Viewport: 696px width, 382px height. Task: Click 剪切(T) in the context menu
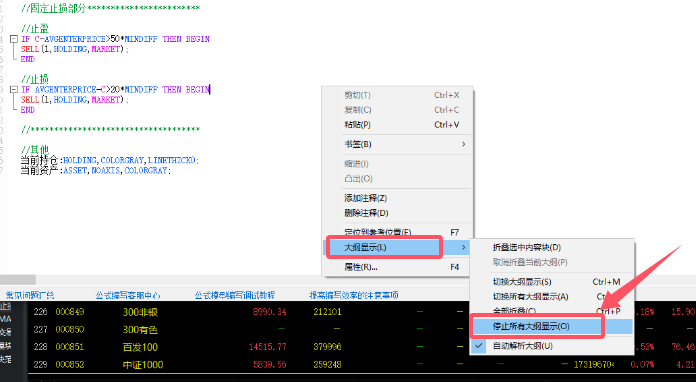(x=398, y=95)
